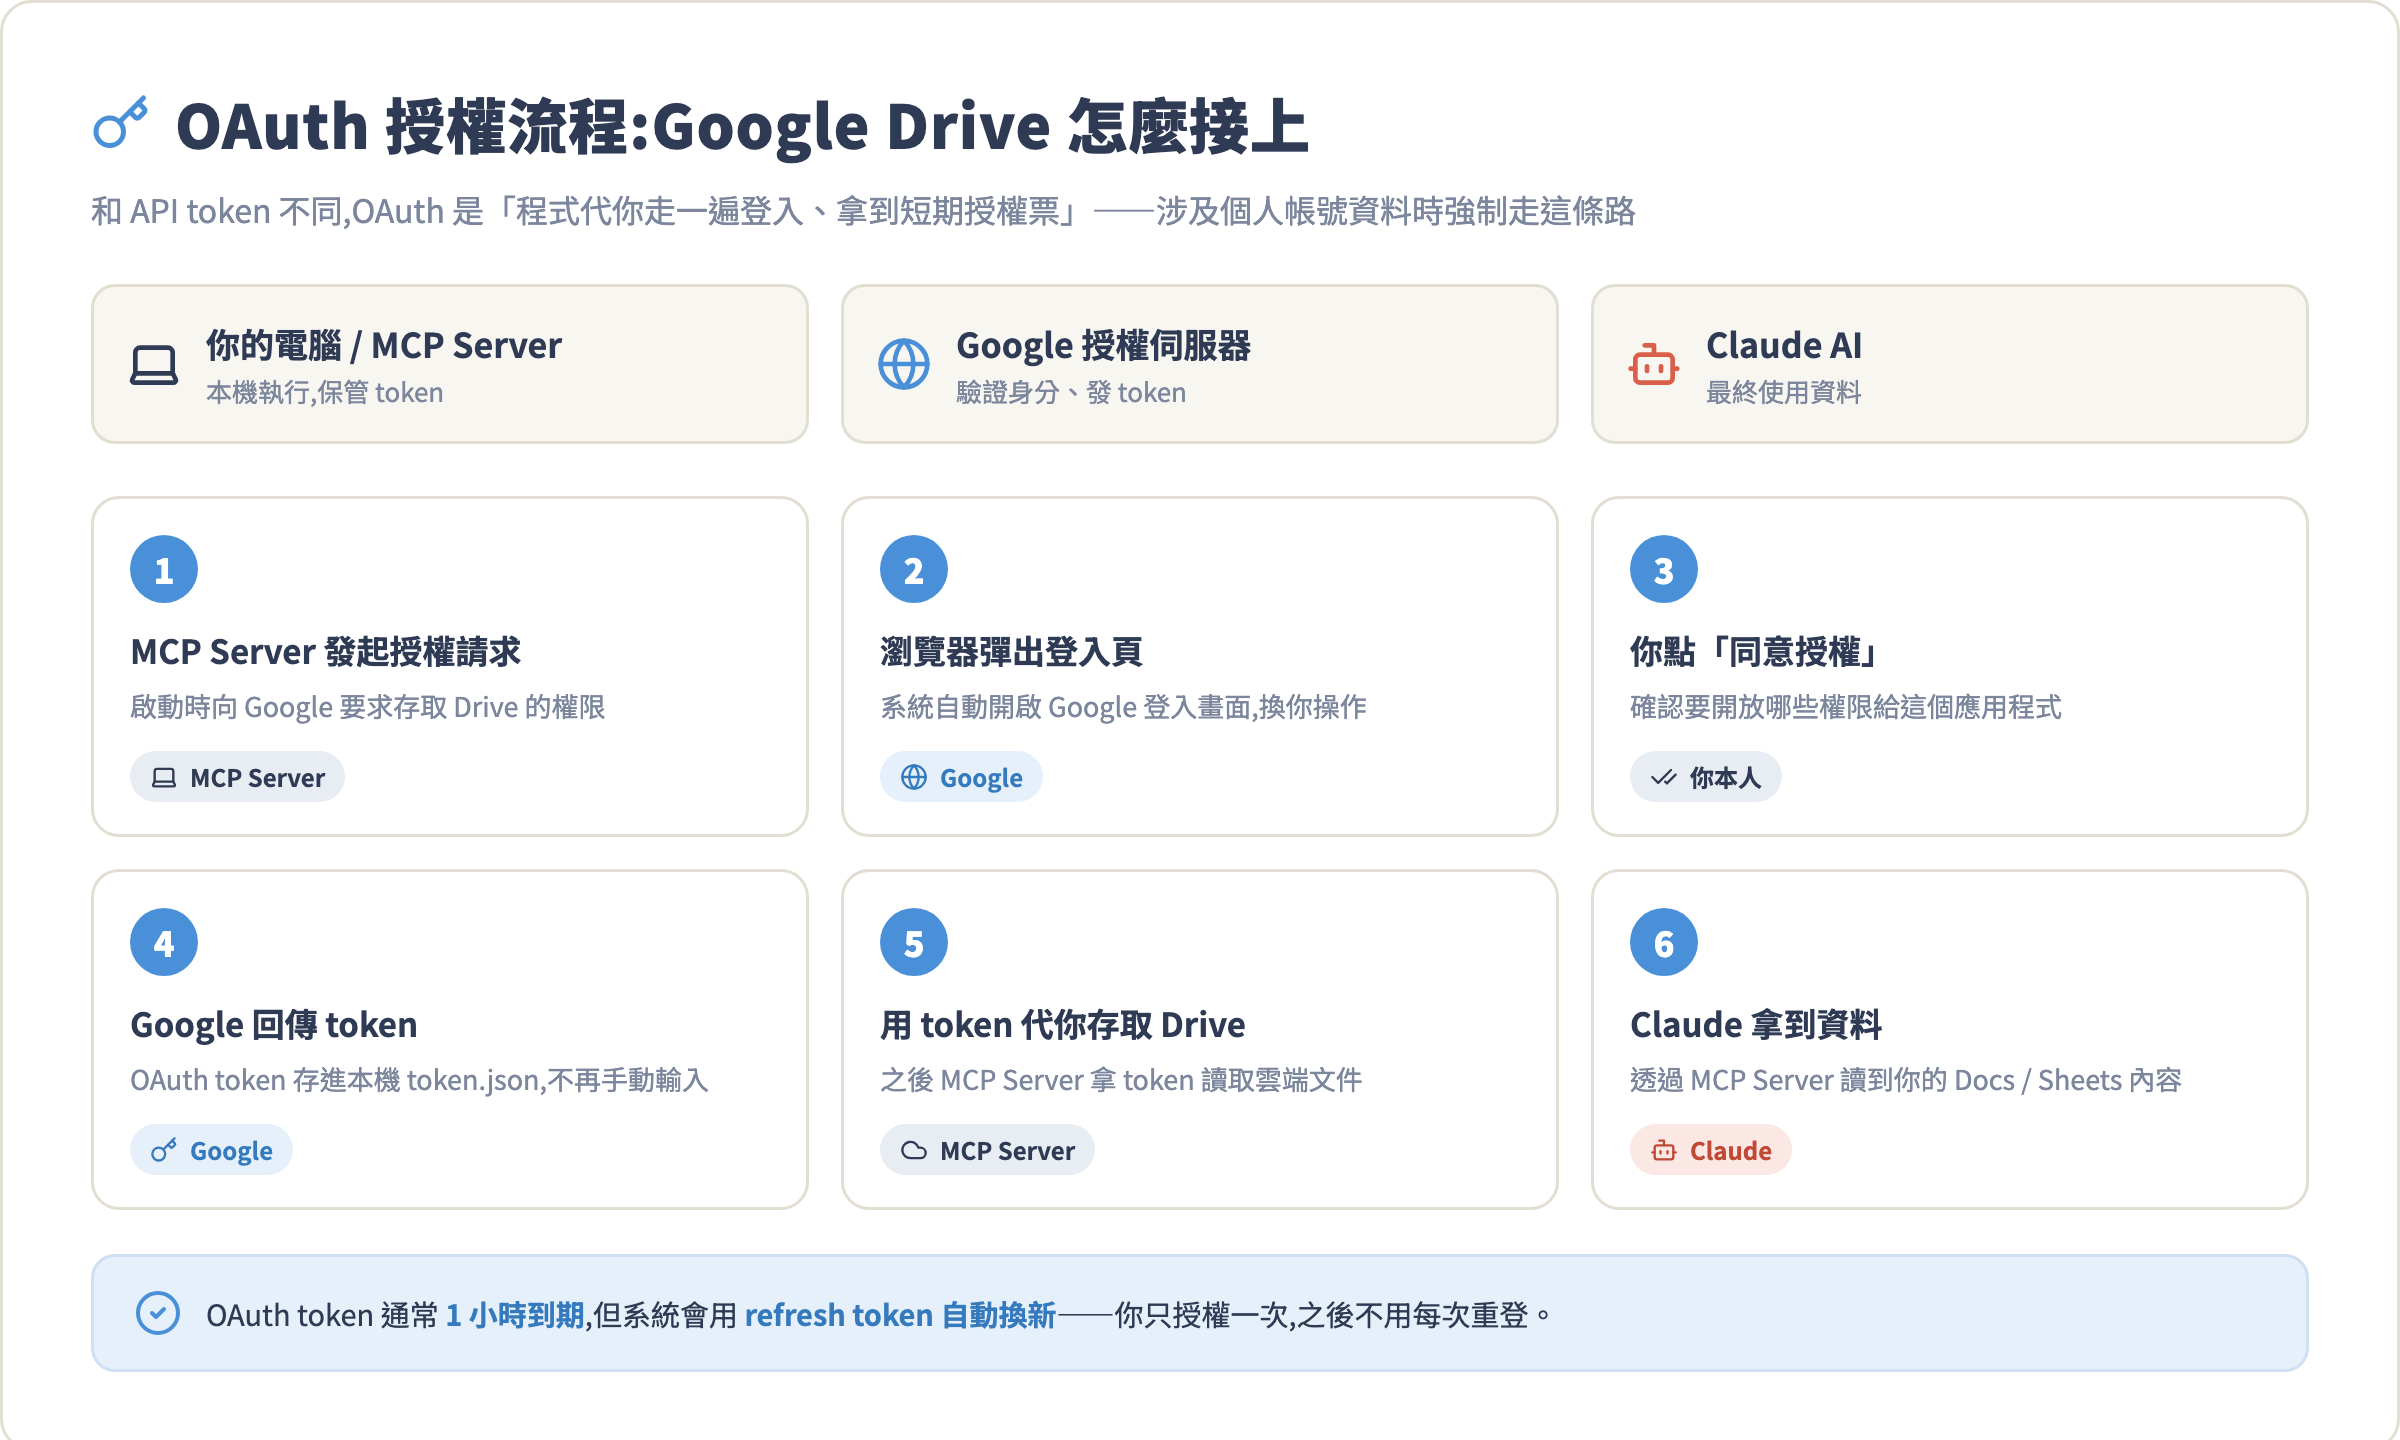2400x1440 pixels.
Task: Click the key icon in step 4 Google tag
Action: tap(164, 1151)
